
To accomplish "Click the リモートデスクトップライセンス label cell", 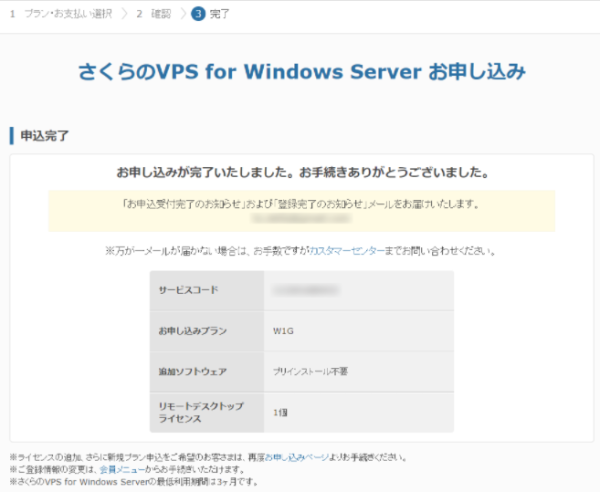I will tap(207, 412).
